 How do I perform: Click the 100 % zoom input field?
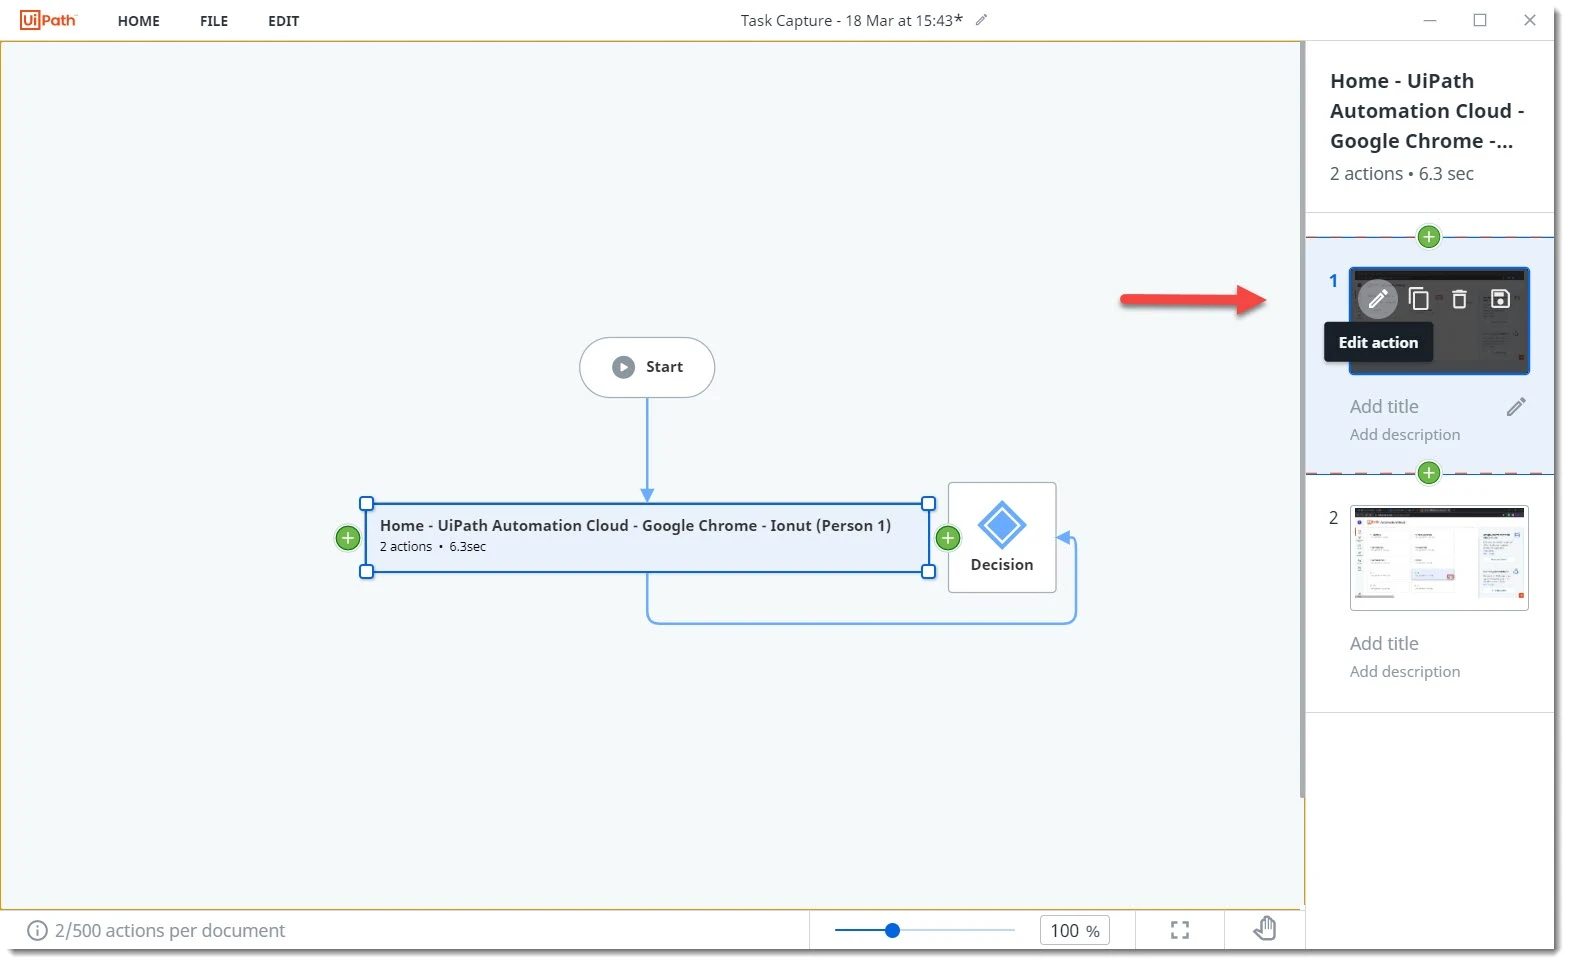click(x=1074, y=931)
